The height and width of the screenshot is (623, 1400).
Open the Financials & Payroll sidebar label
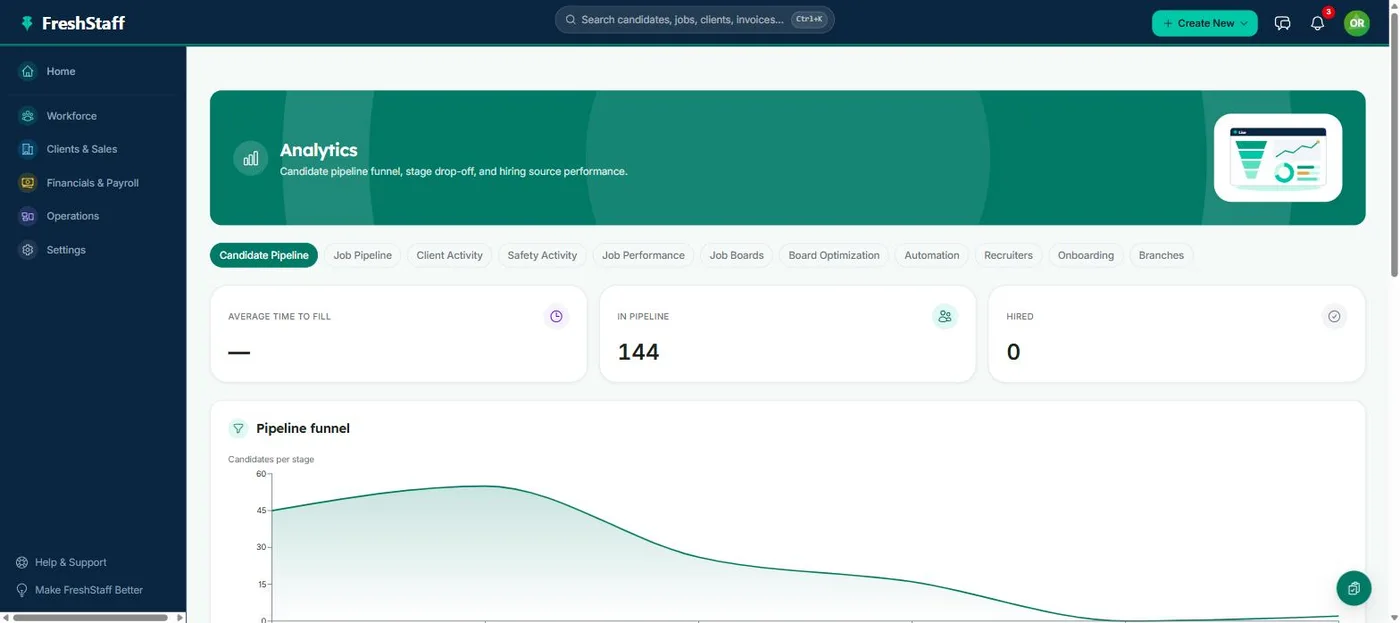pyautogui.click(x=93, y=183)
